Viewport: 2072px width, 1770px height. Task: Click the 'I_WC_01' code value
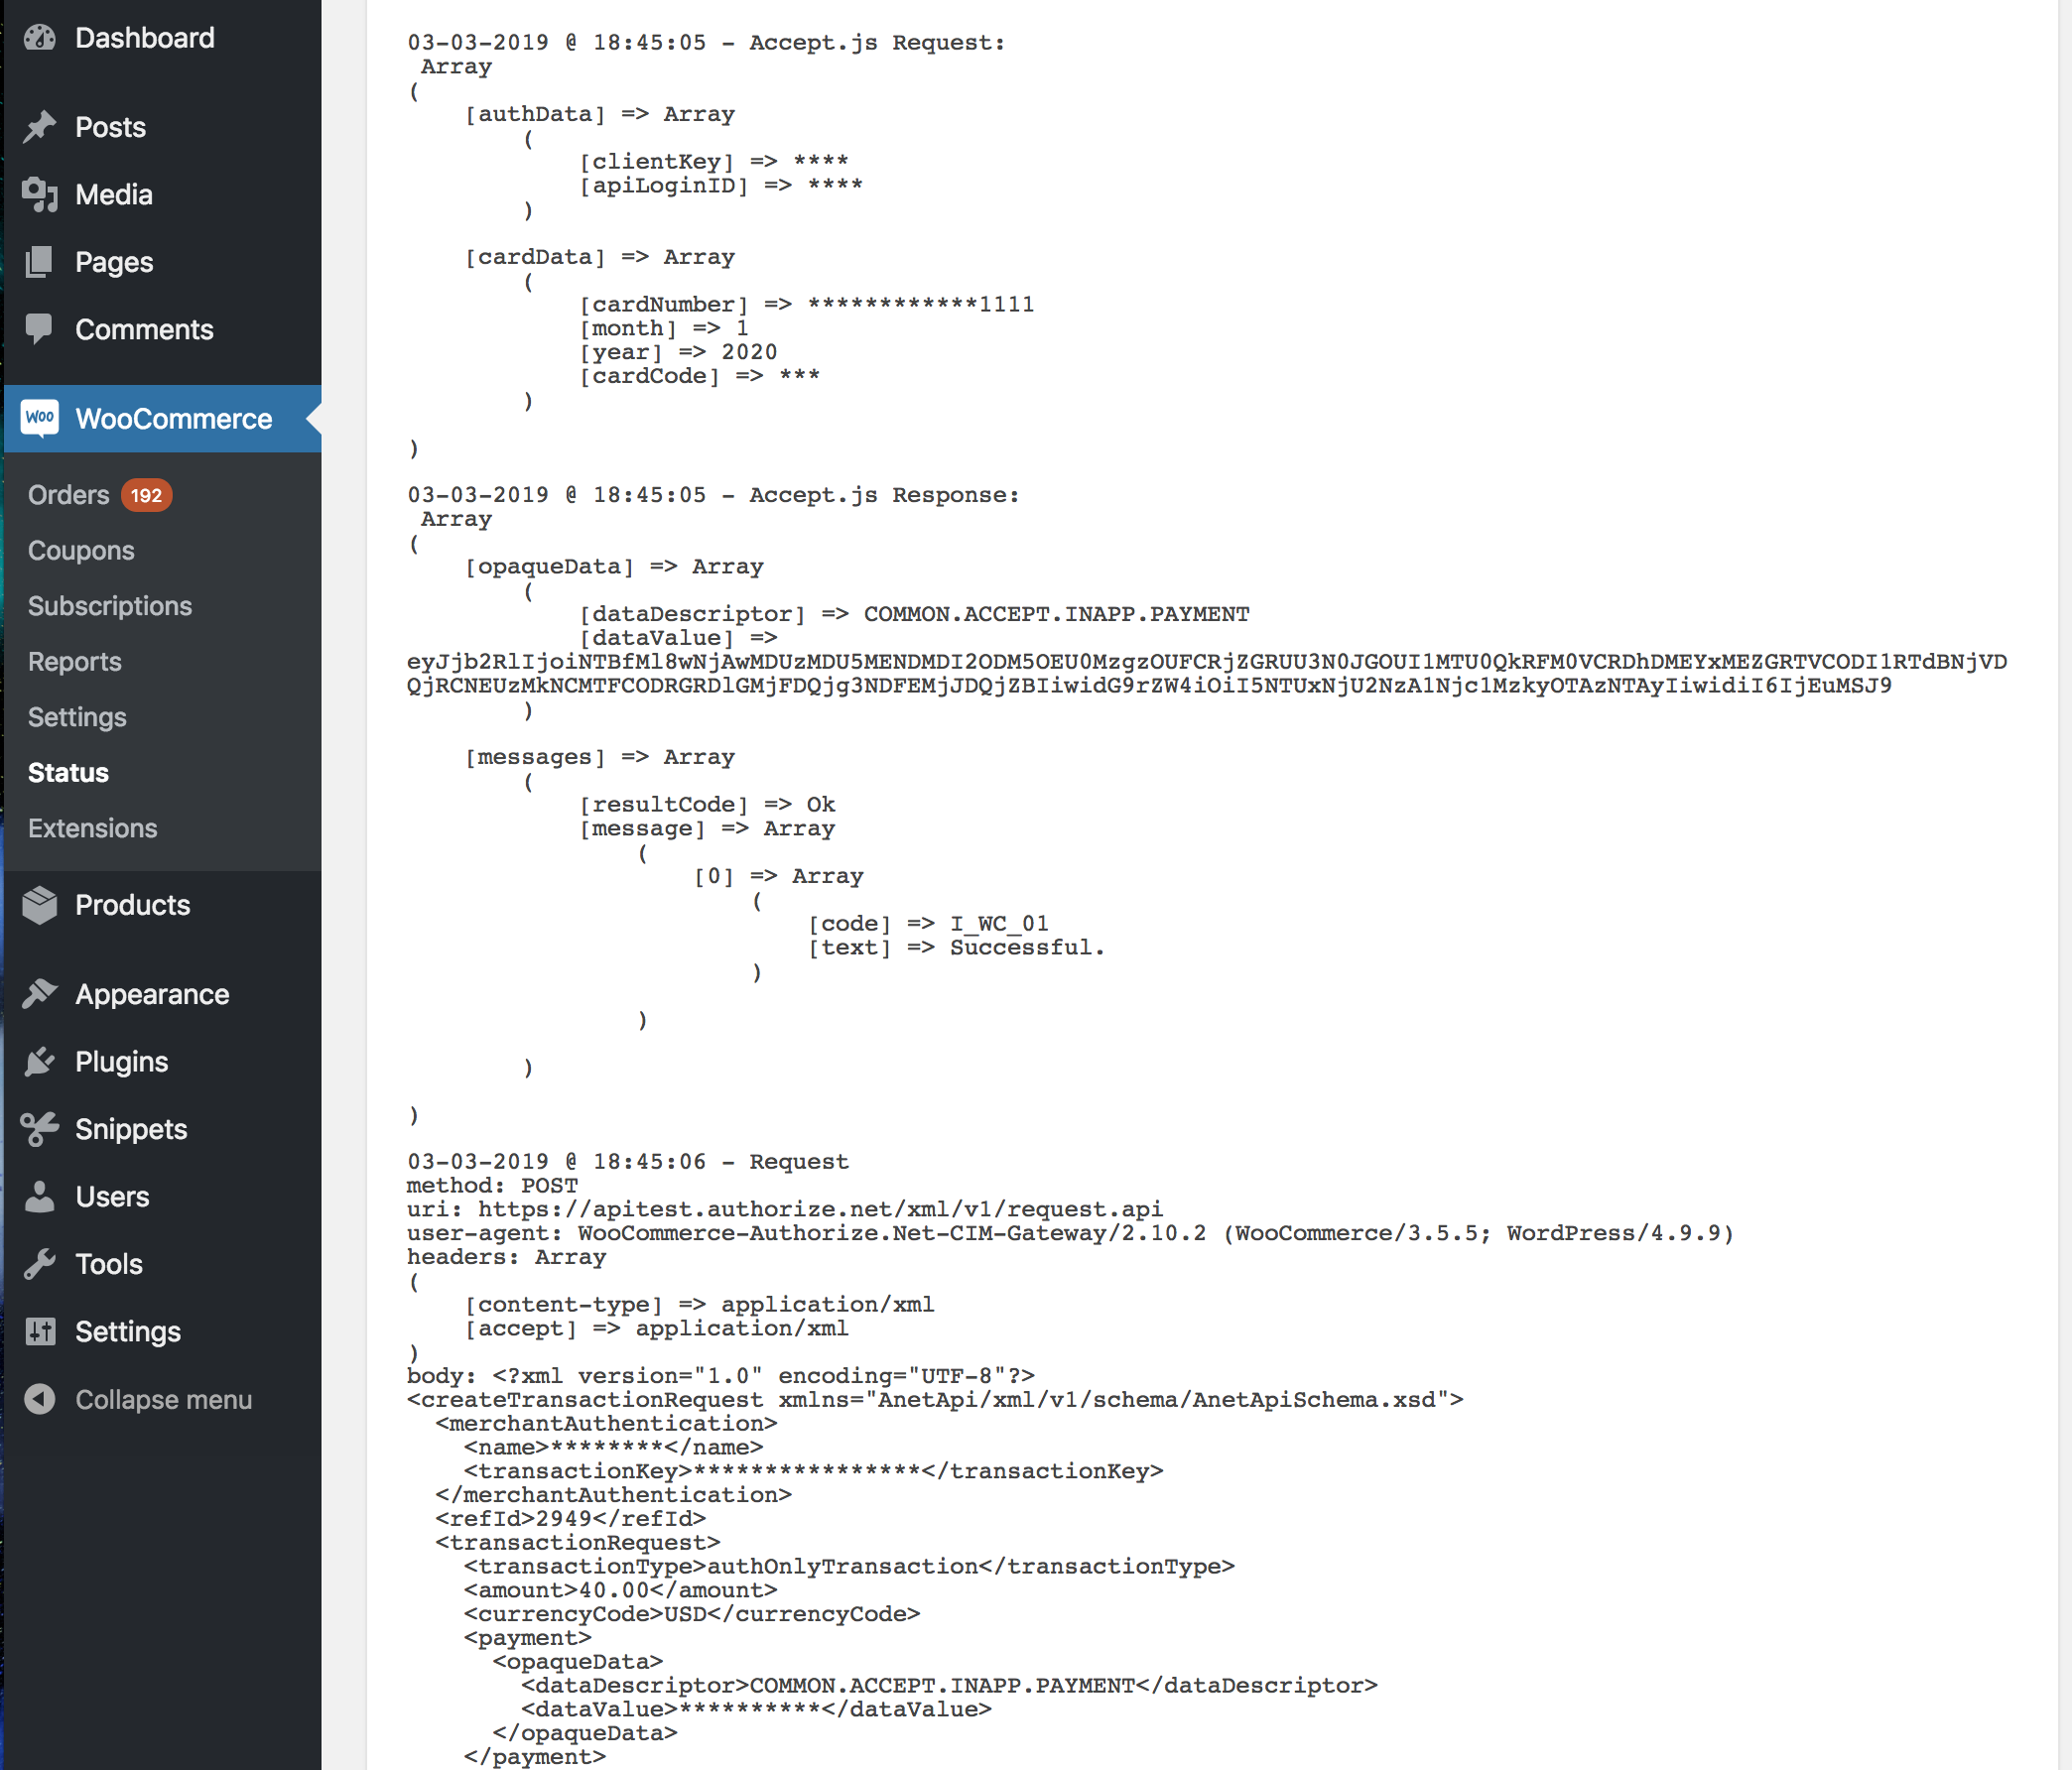[x=999, y=923]
